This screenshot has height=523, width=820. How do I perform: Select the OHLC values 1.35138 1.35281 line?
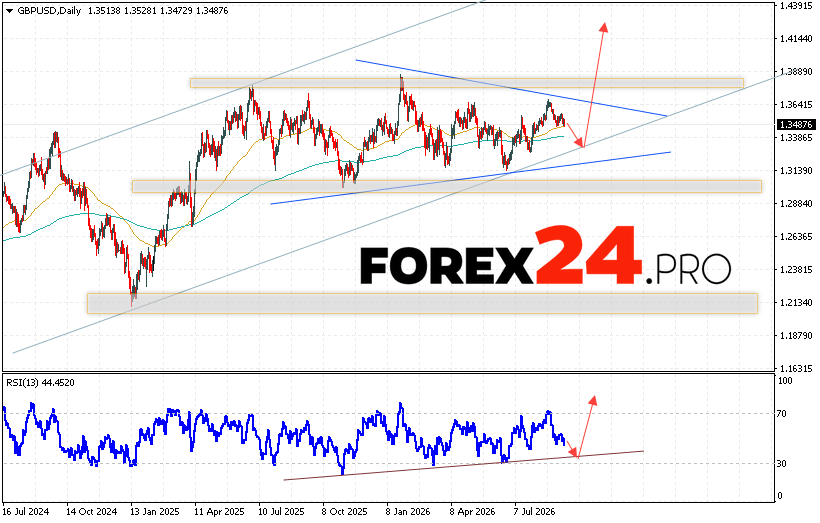coord(158,11)
